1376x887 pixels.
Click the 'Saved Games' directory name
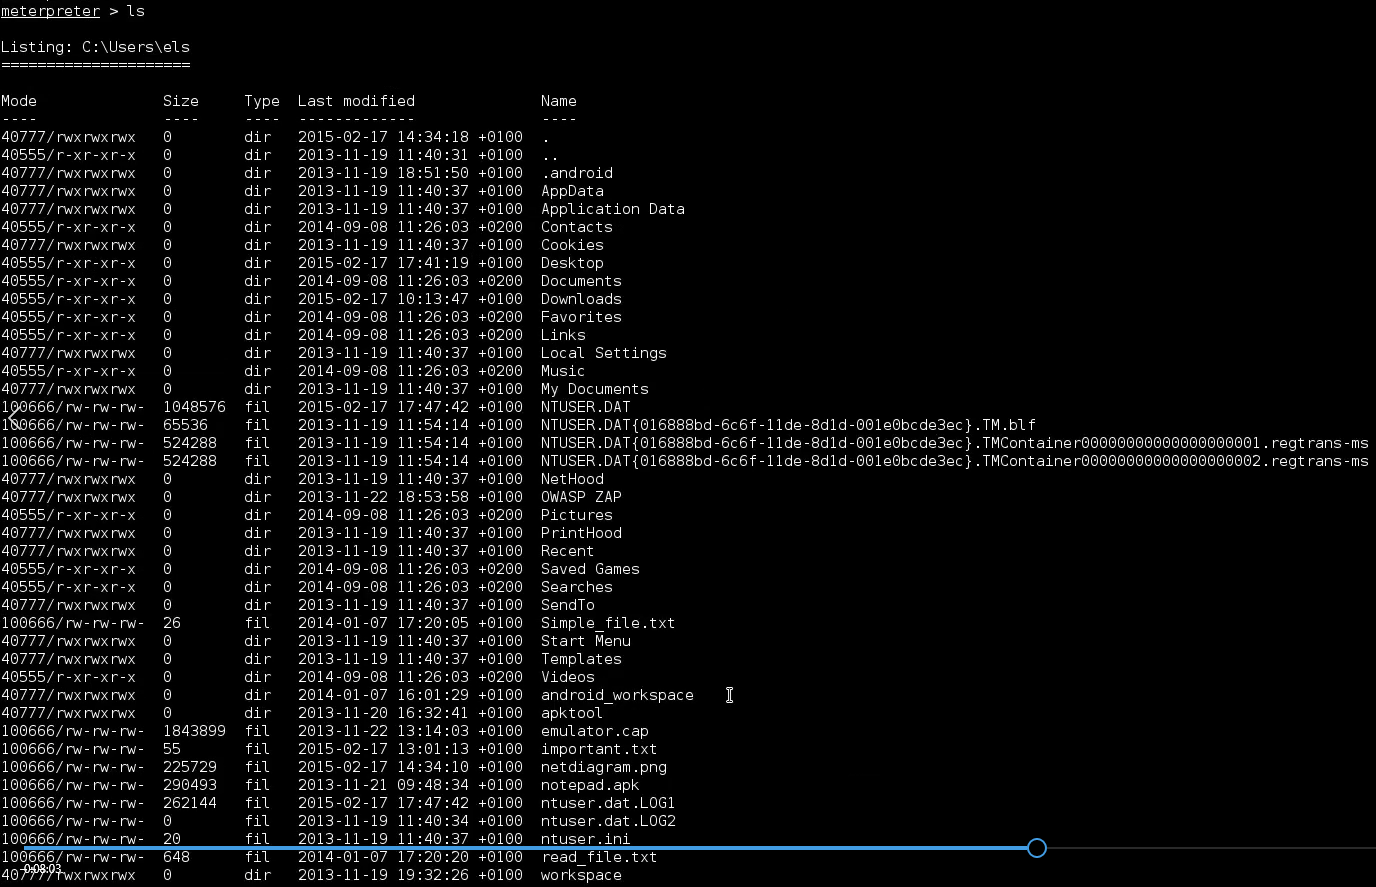point(590,569)
